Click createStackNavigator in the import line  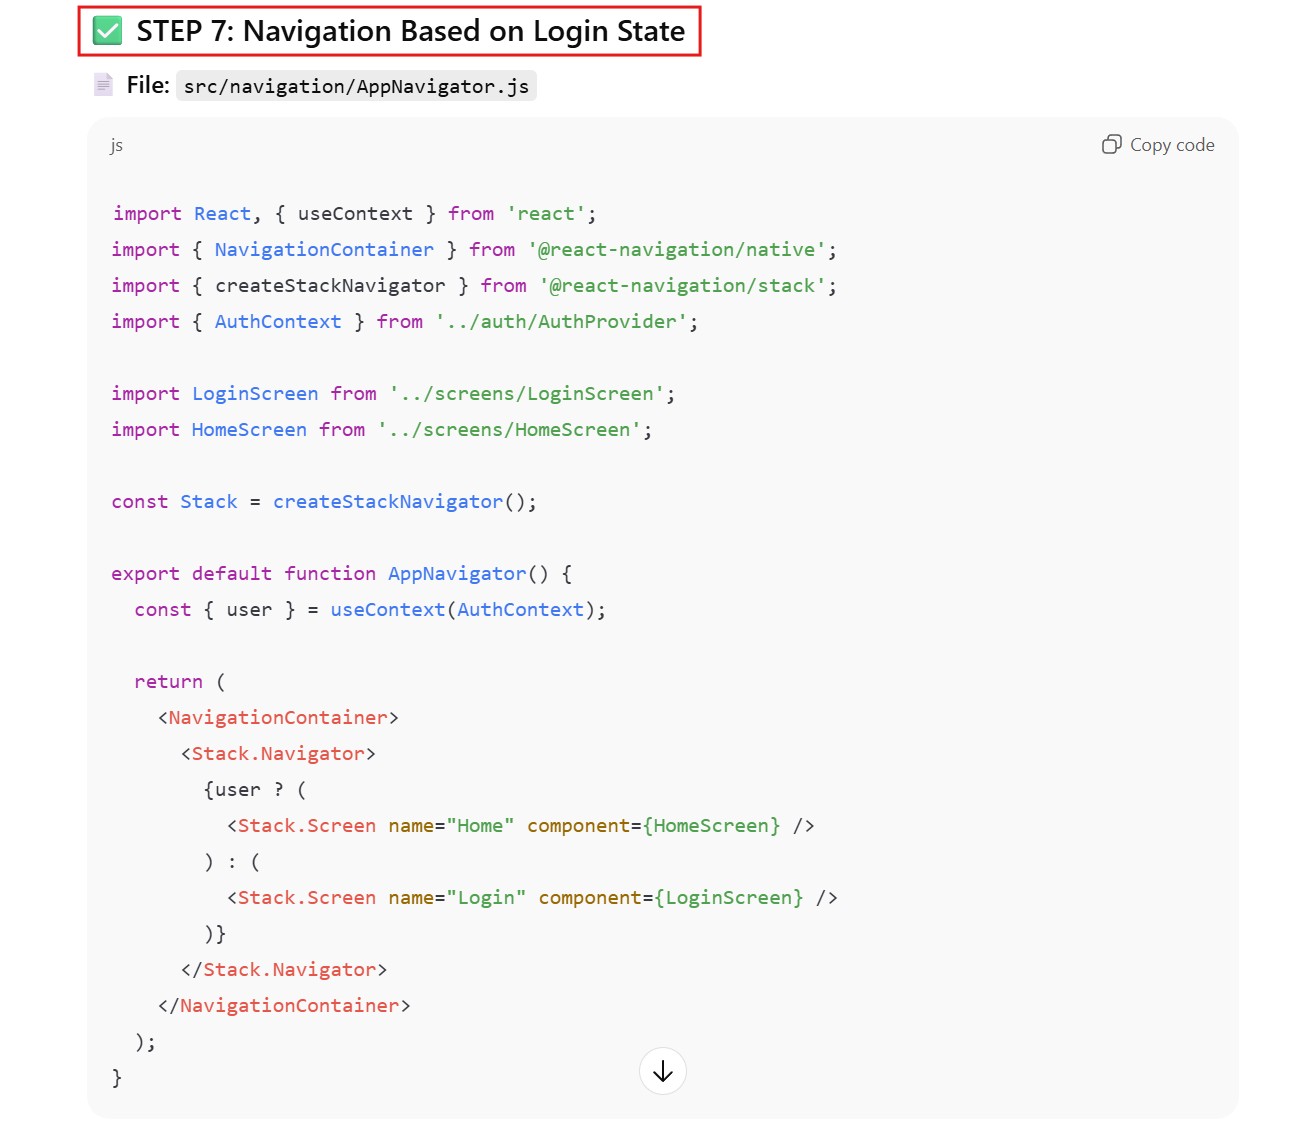pyautogui.click(x=330, y=285)
